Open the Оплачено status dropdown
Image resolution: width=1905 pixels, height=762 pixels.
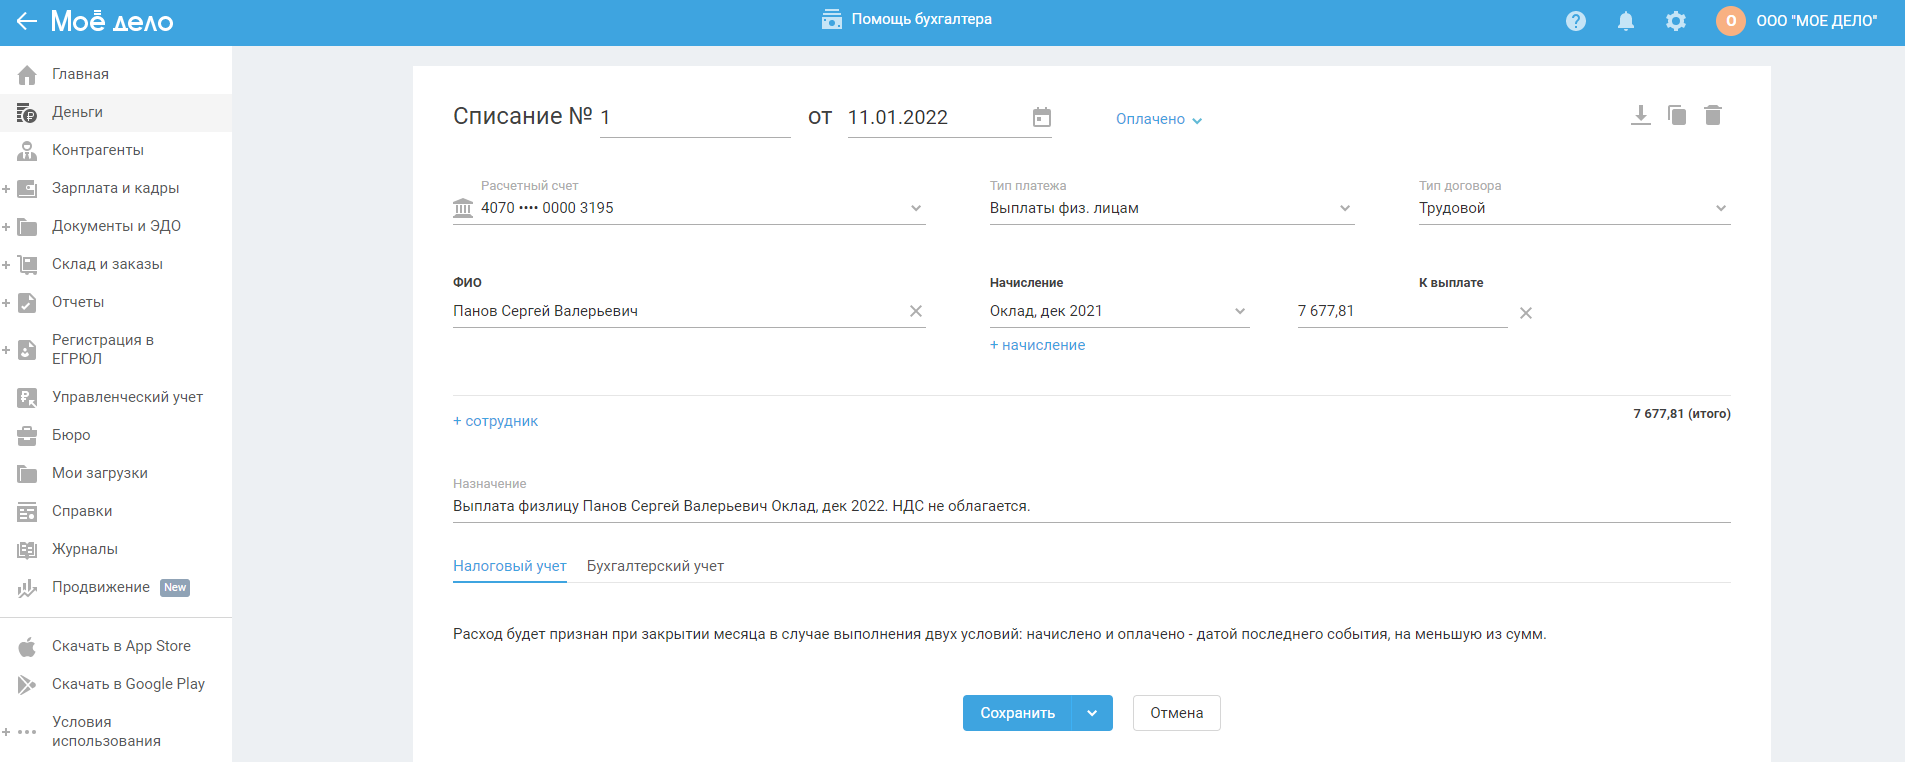pyautogui.click(x=1159, y=119)
